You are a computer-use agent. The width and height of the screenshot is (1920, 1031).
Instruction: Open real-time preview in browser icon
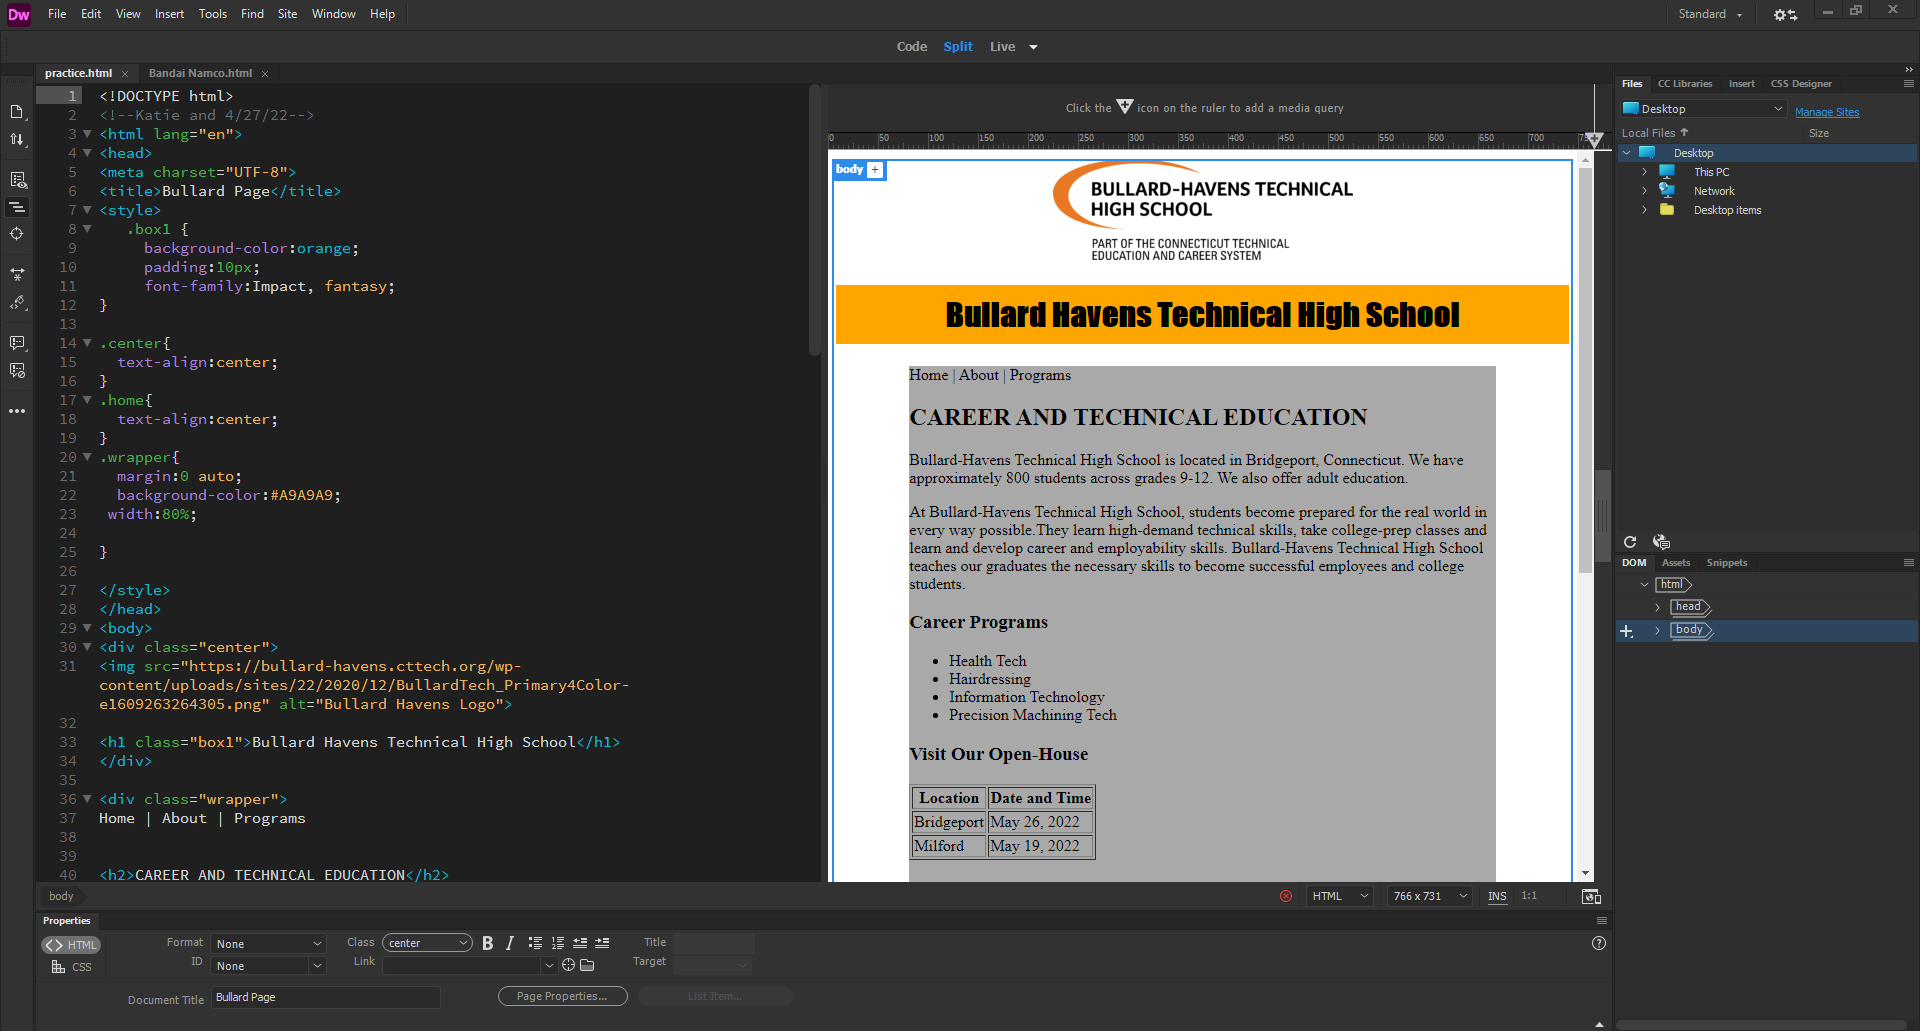(1591, 896)
